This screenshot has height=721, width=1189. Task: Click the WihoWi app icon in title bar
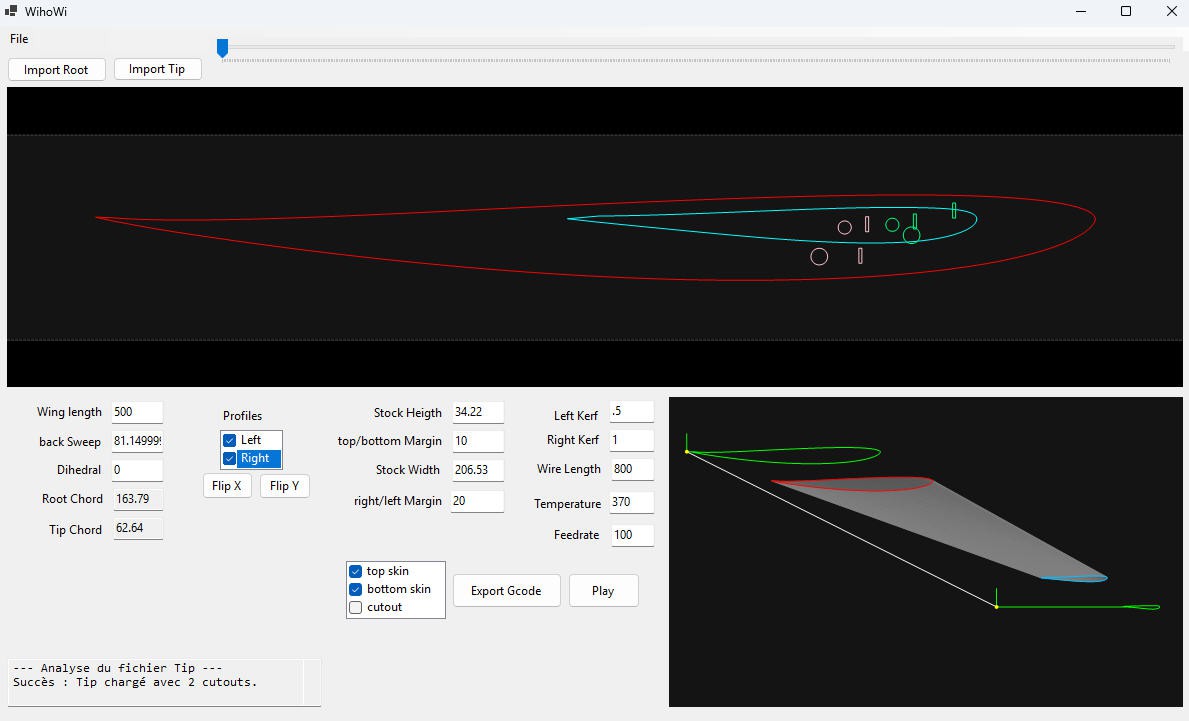point(11,11)
